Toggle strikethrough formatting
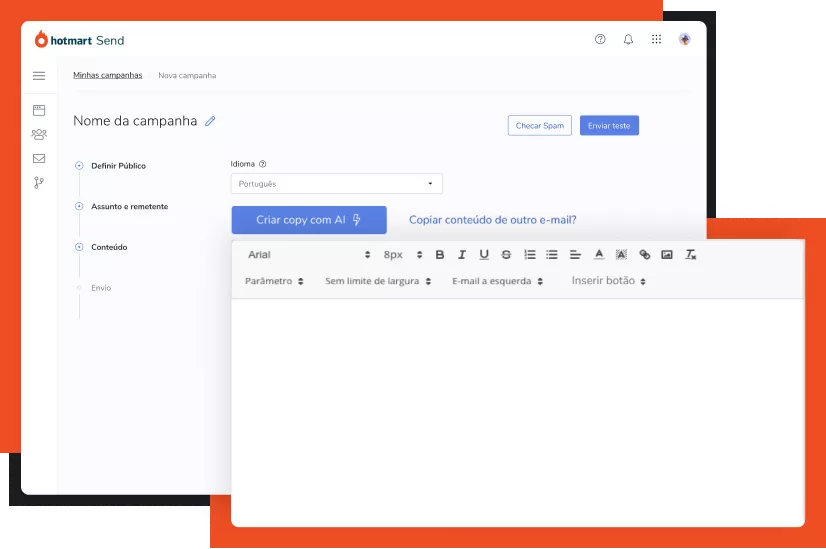The image size is (826, 549). (x=506, y=255)
